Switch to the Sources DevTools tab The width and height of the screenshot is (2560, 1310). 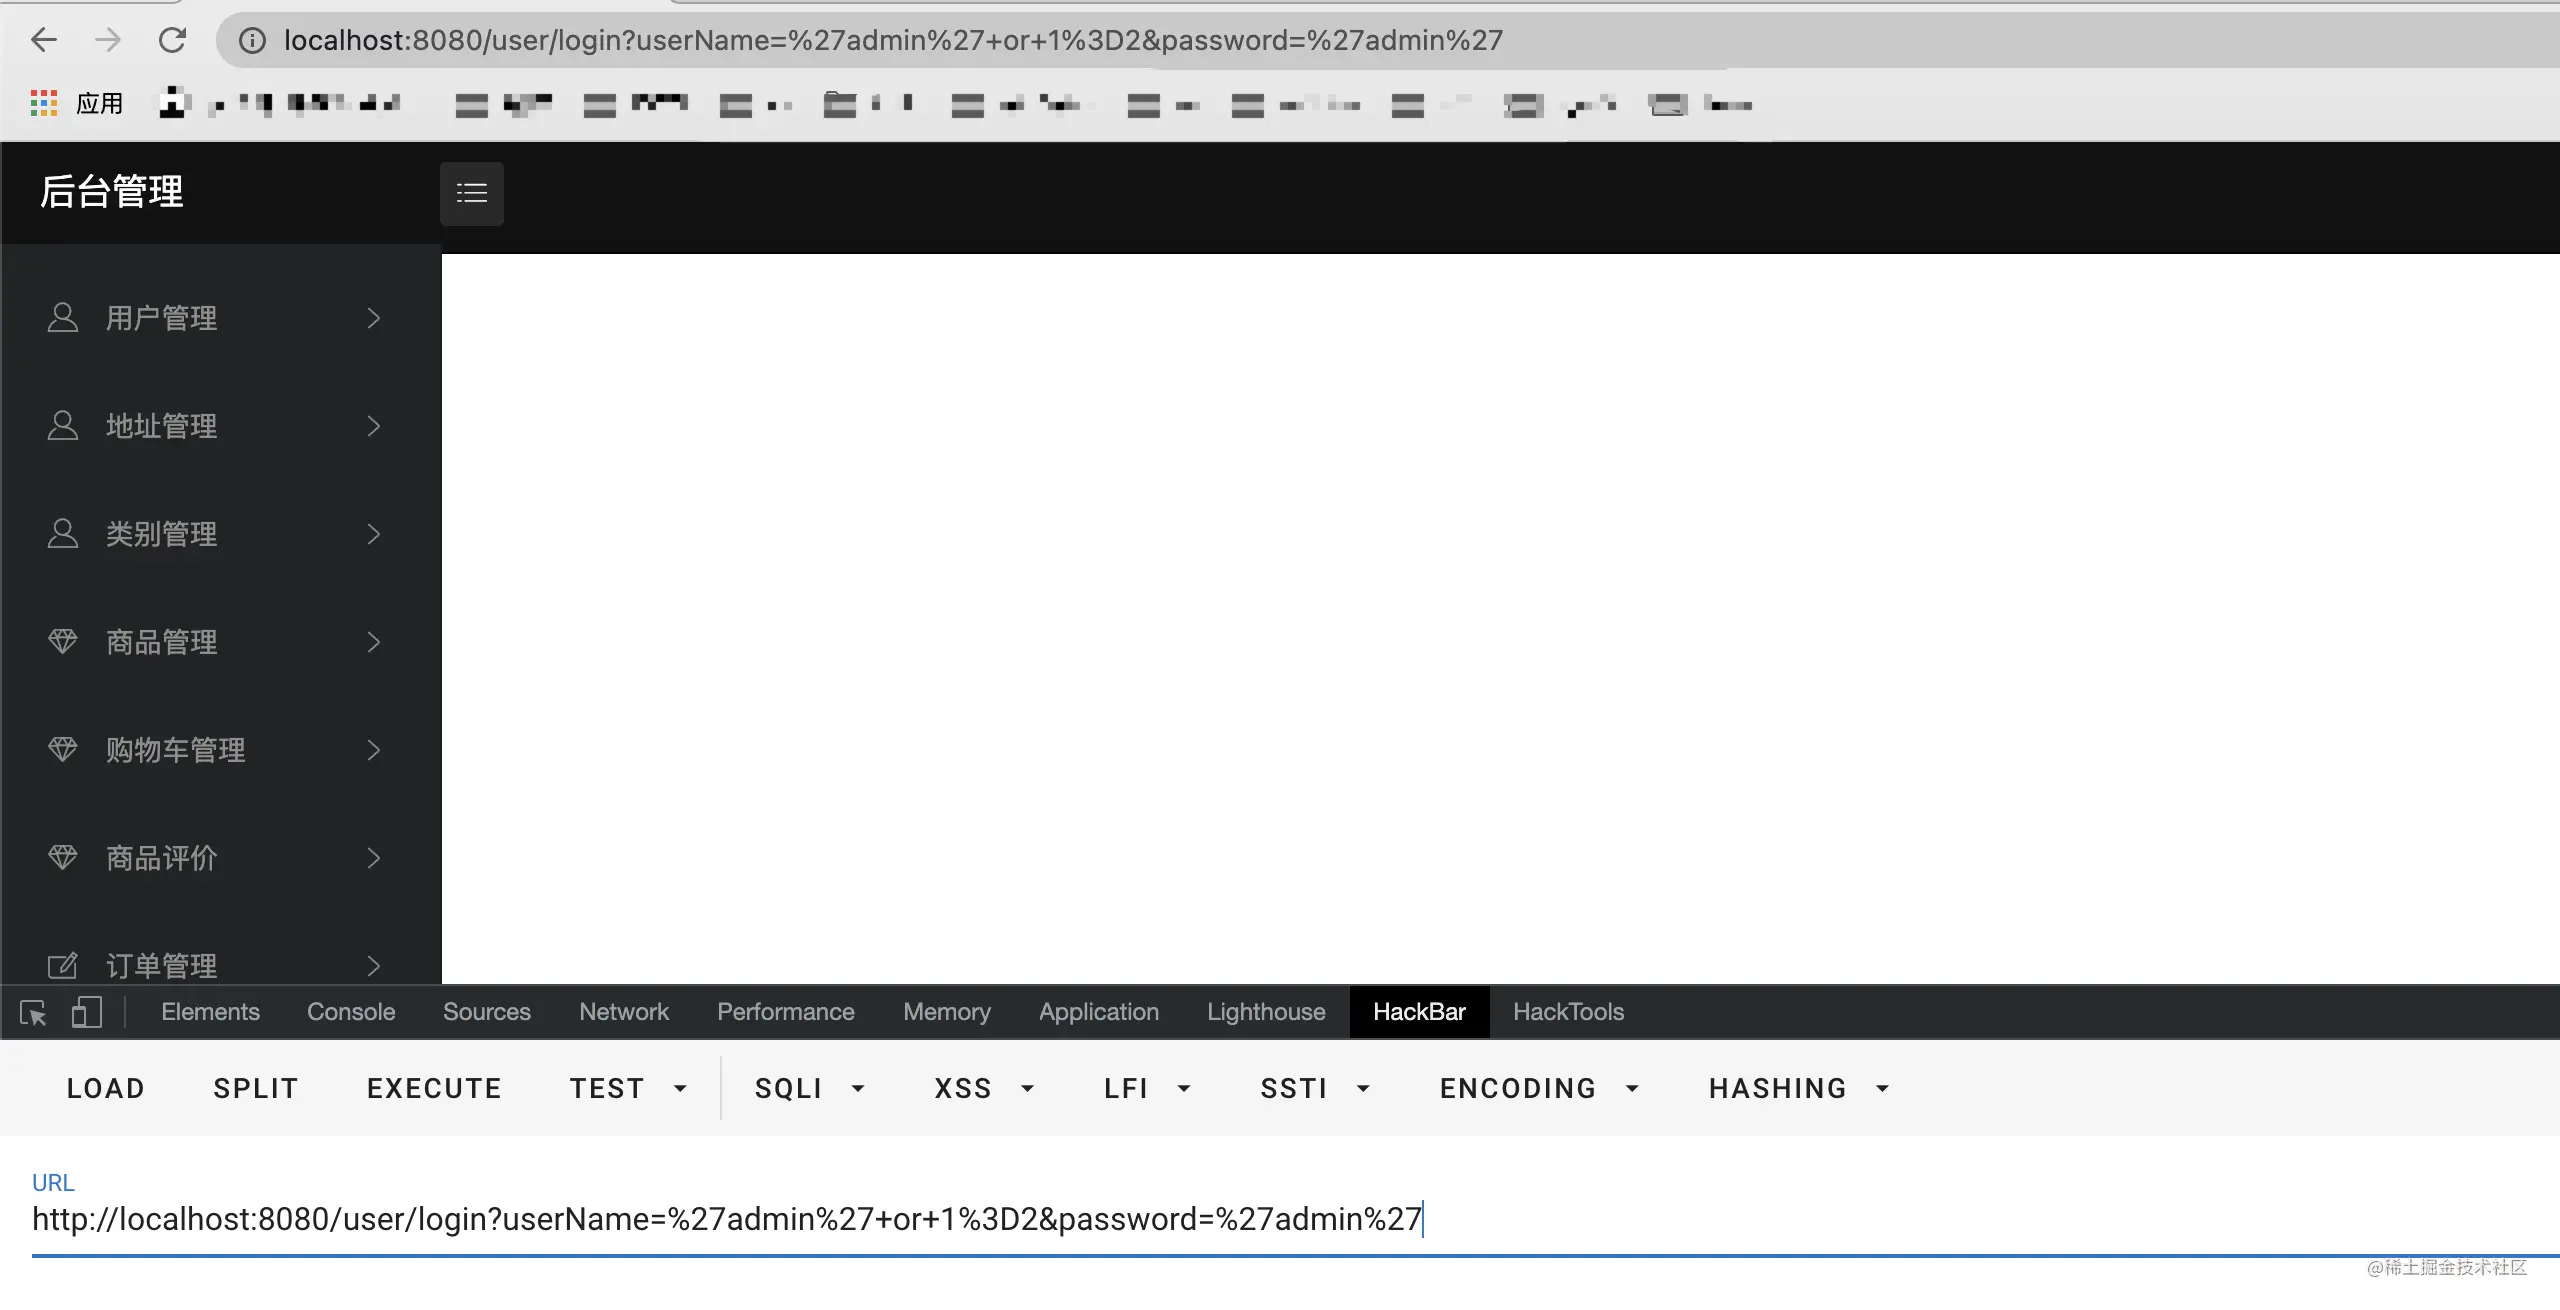click(487, 1012)
